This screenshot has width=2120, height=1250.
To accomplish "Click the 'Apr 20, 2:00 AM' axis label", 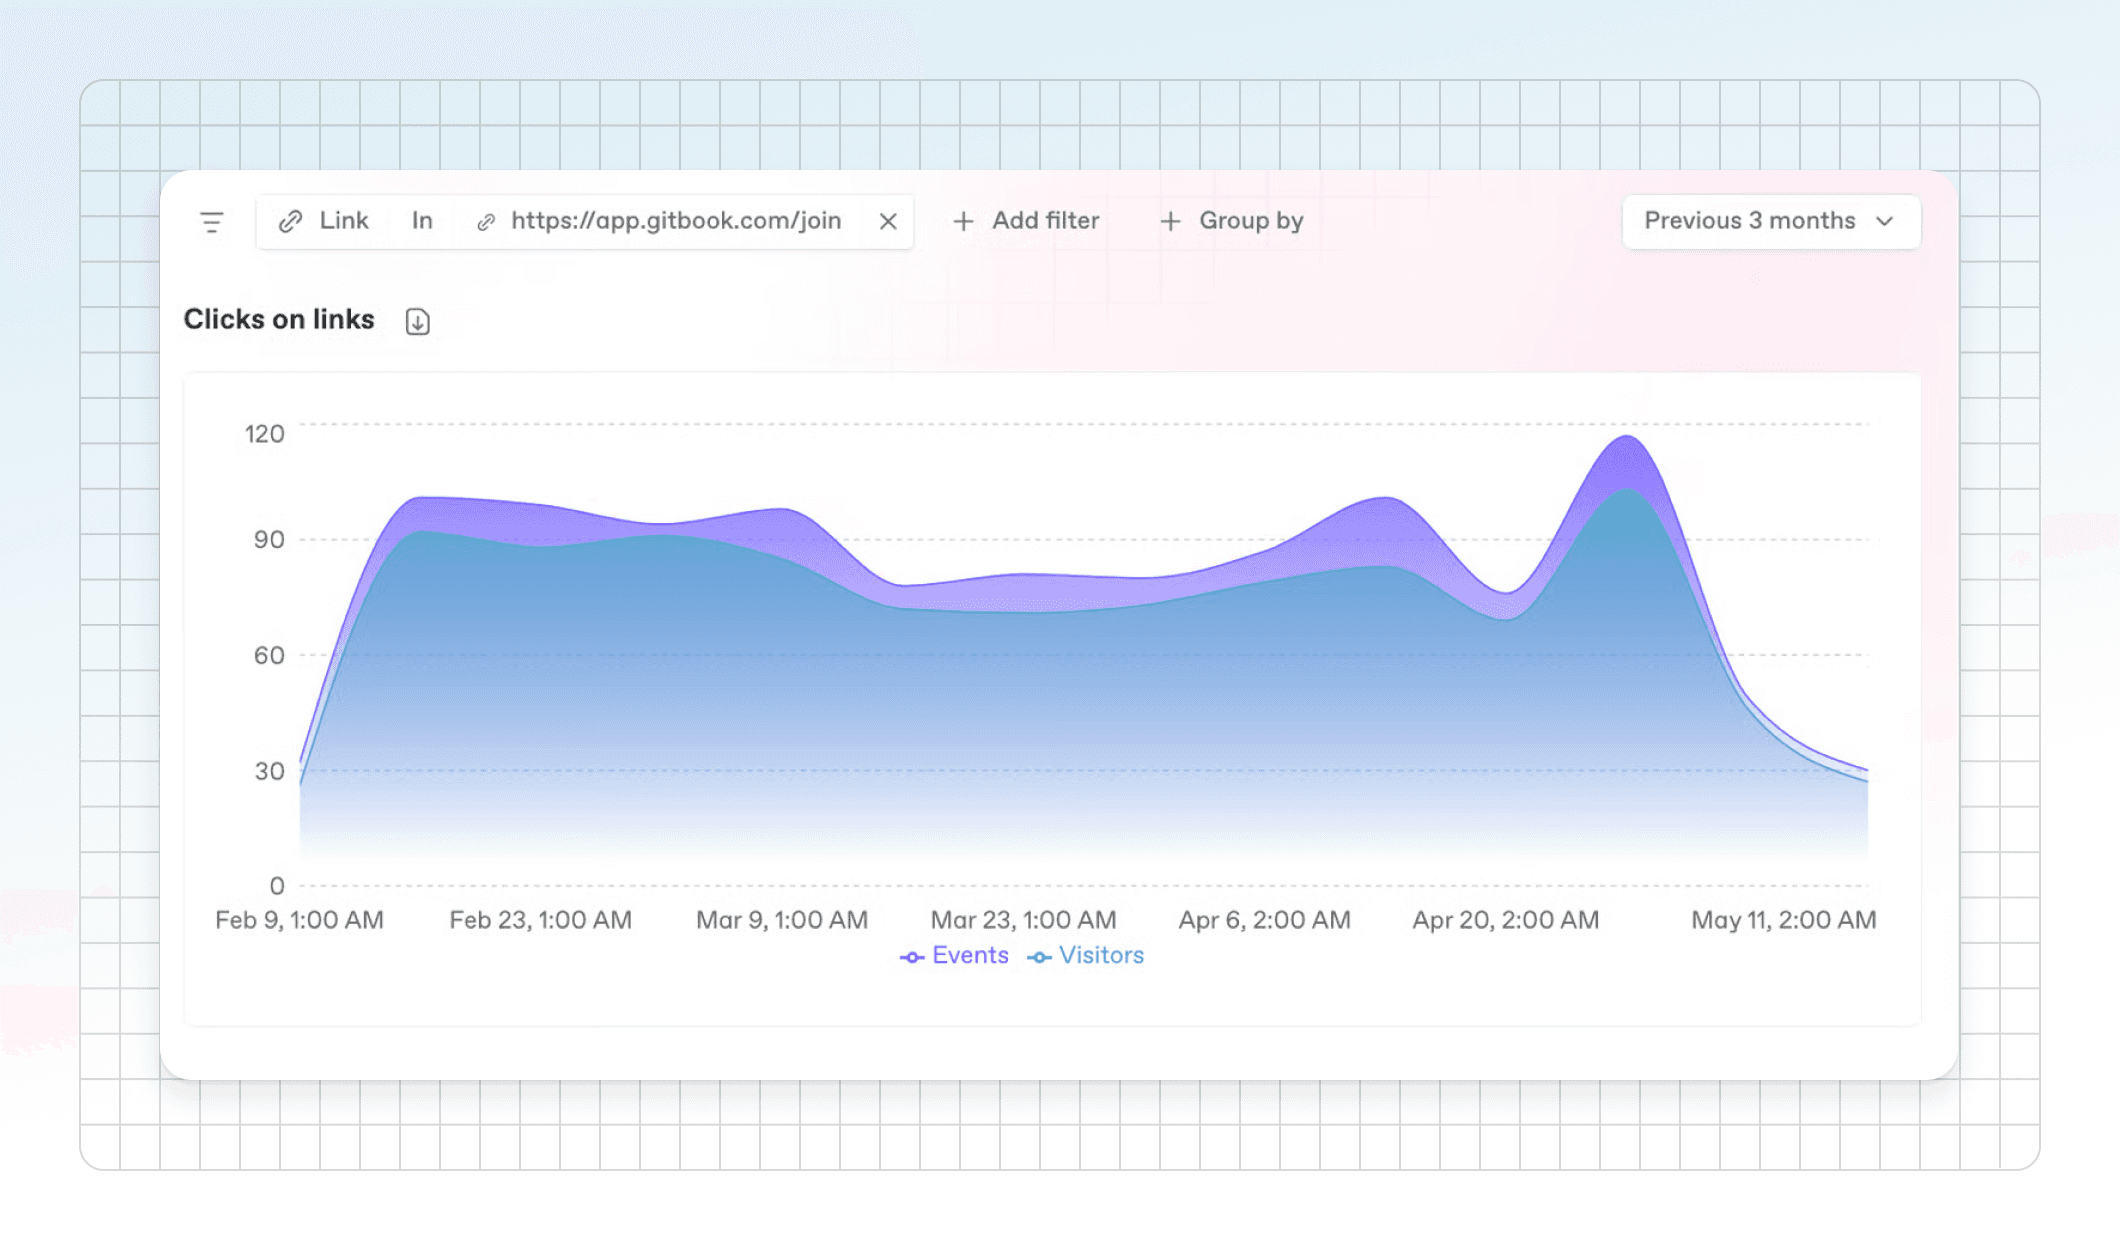I will click(x=1505, y=920).
